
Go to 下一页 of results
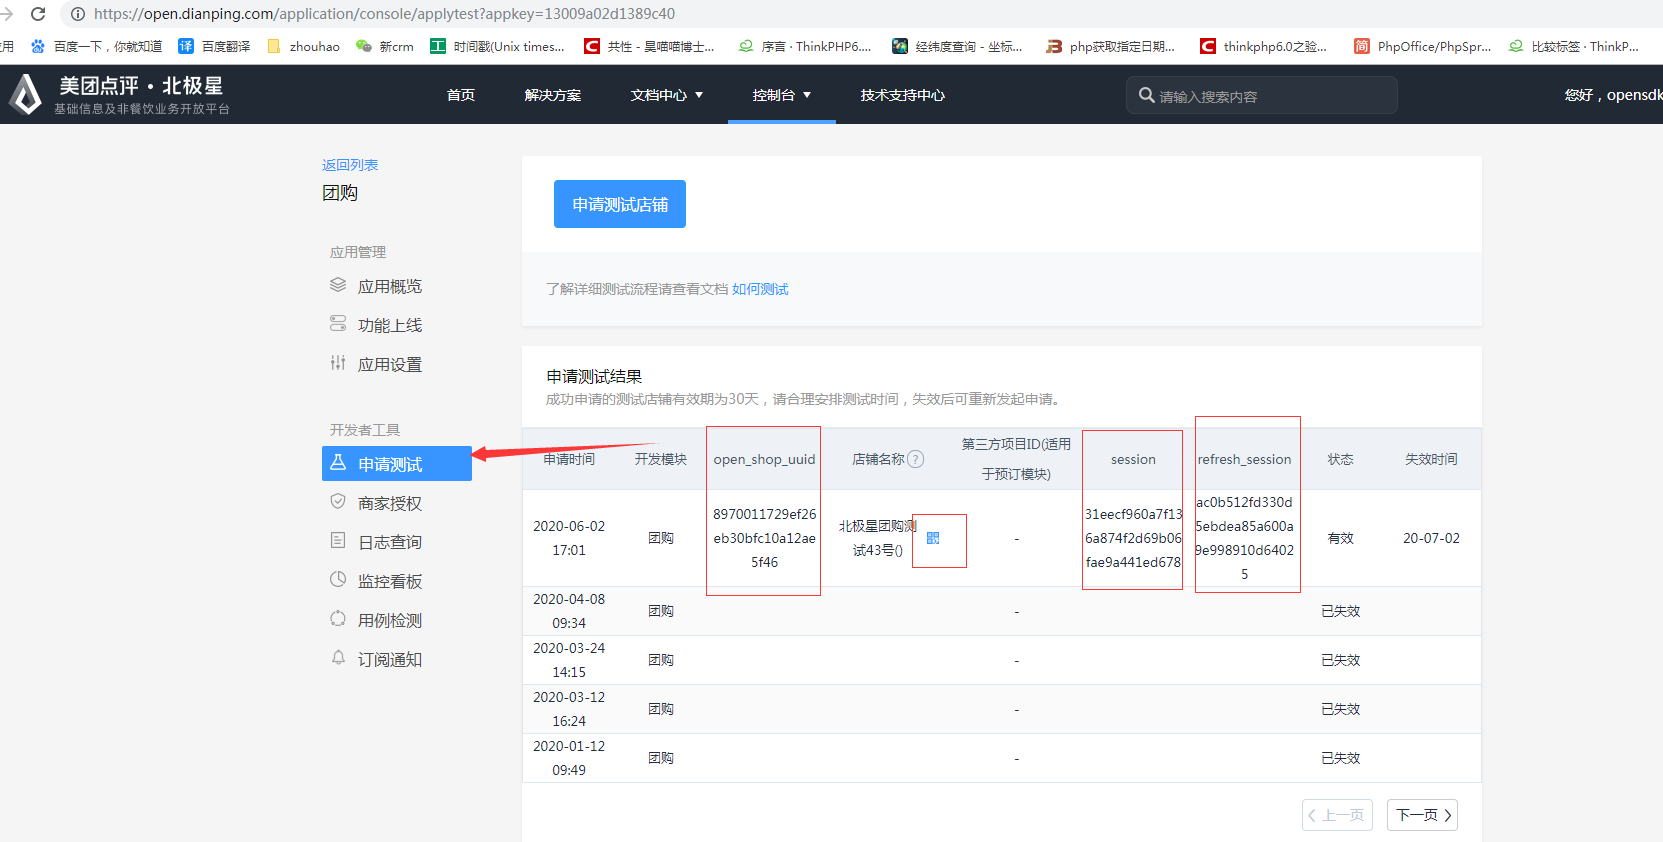click(1422, 815)
